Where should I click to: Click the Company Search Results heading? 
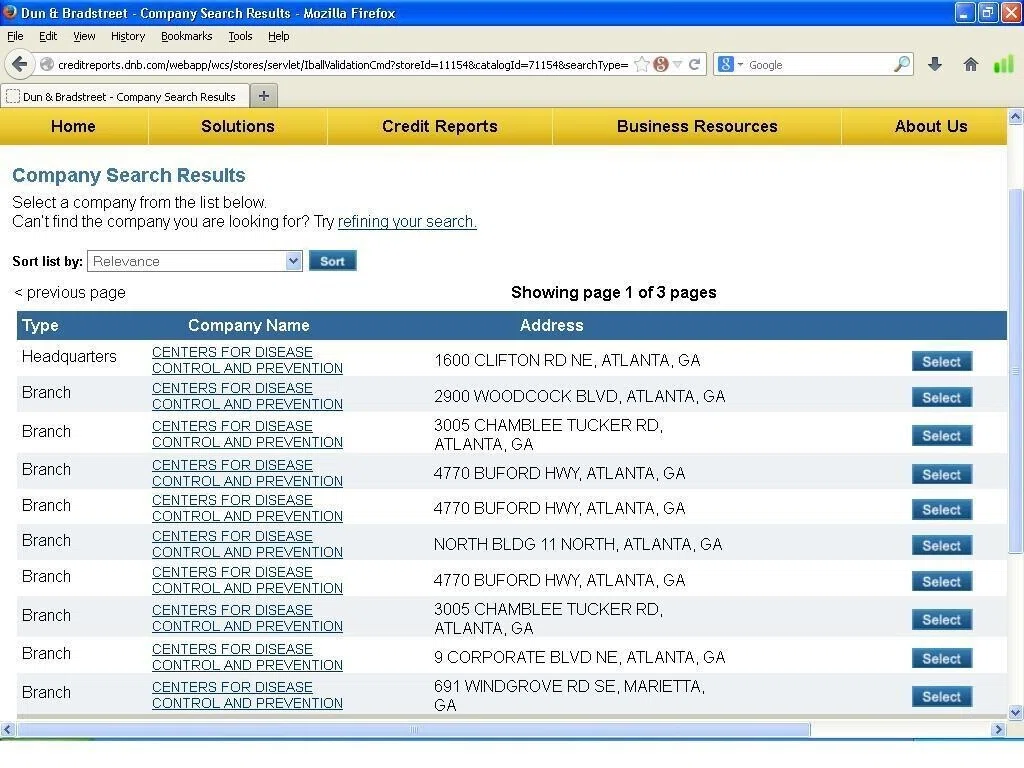click(x=129, y=175)
